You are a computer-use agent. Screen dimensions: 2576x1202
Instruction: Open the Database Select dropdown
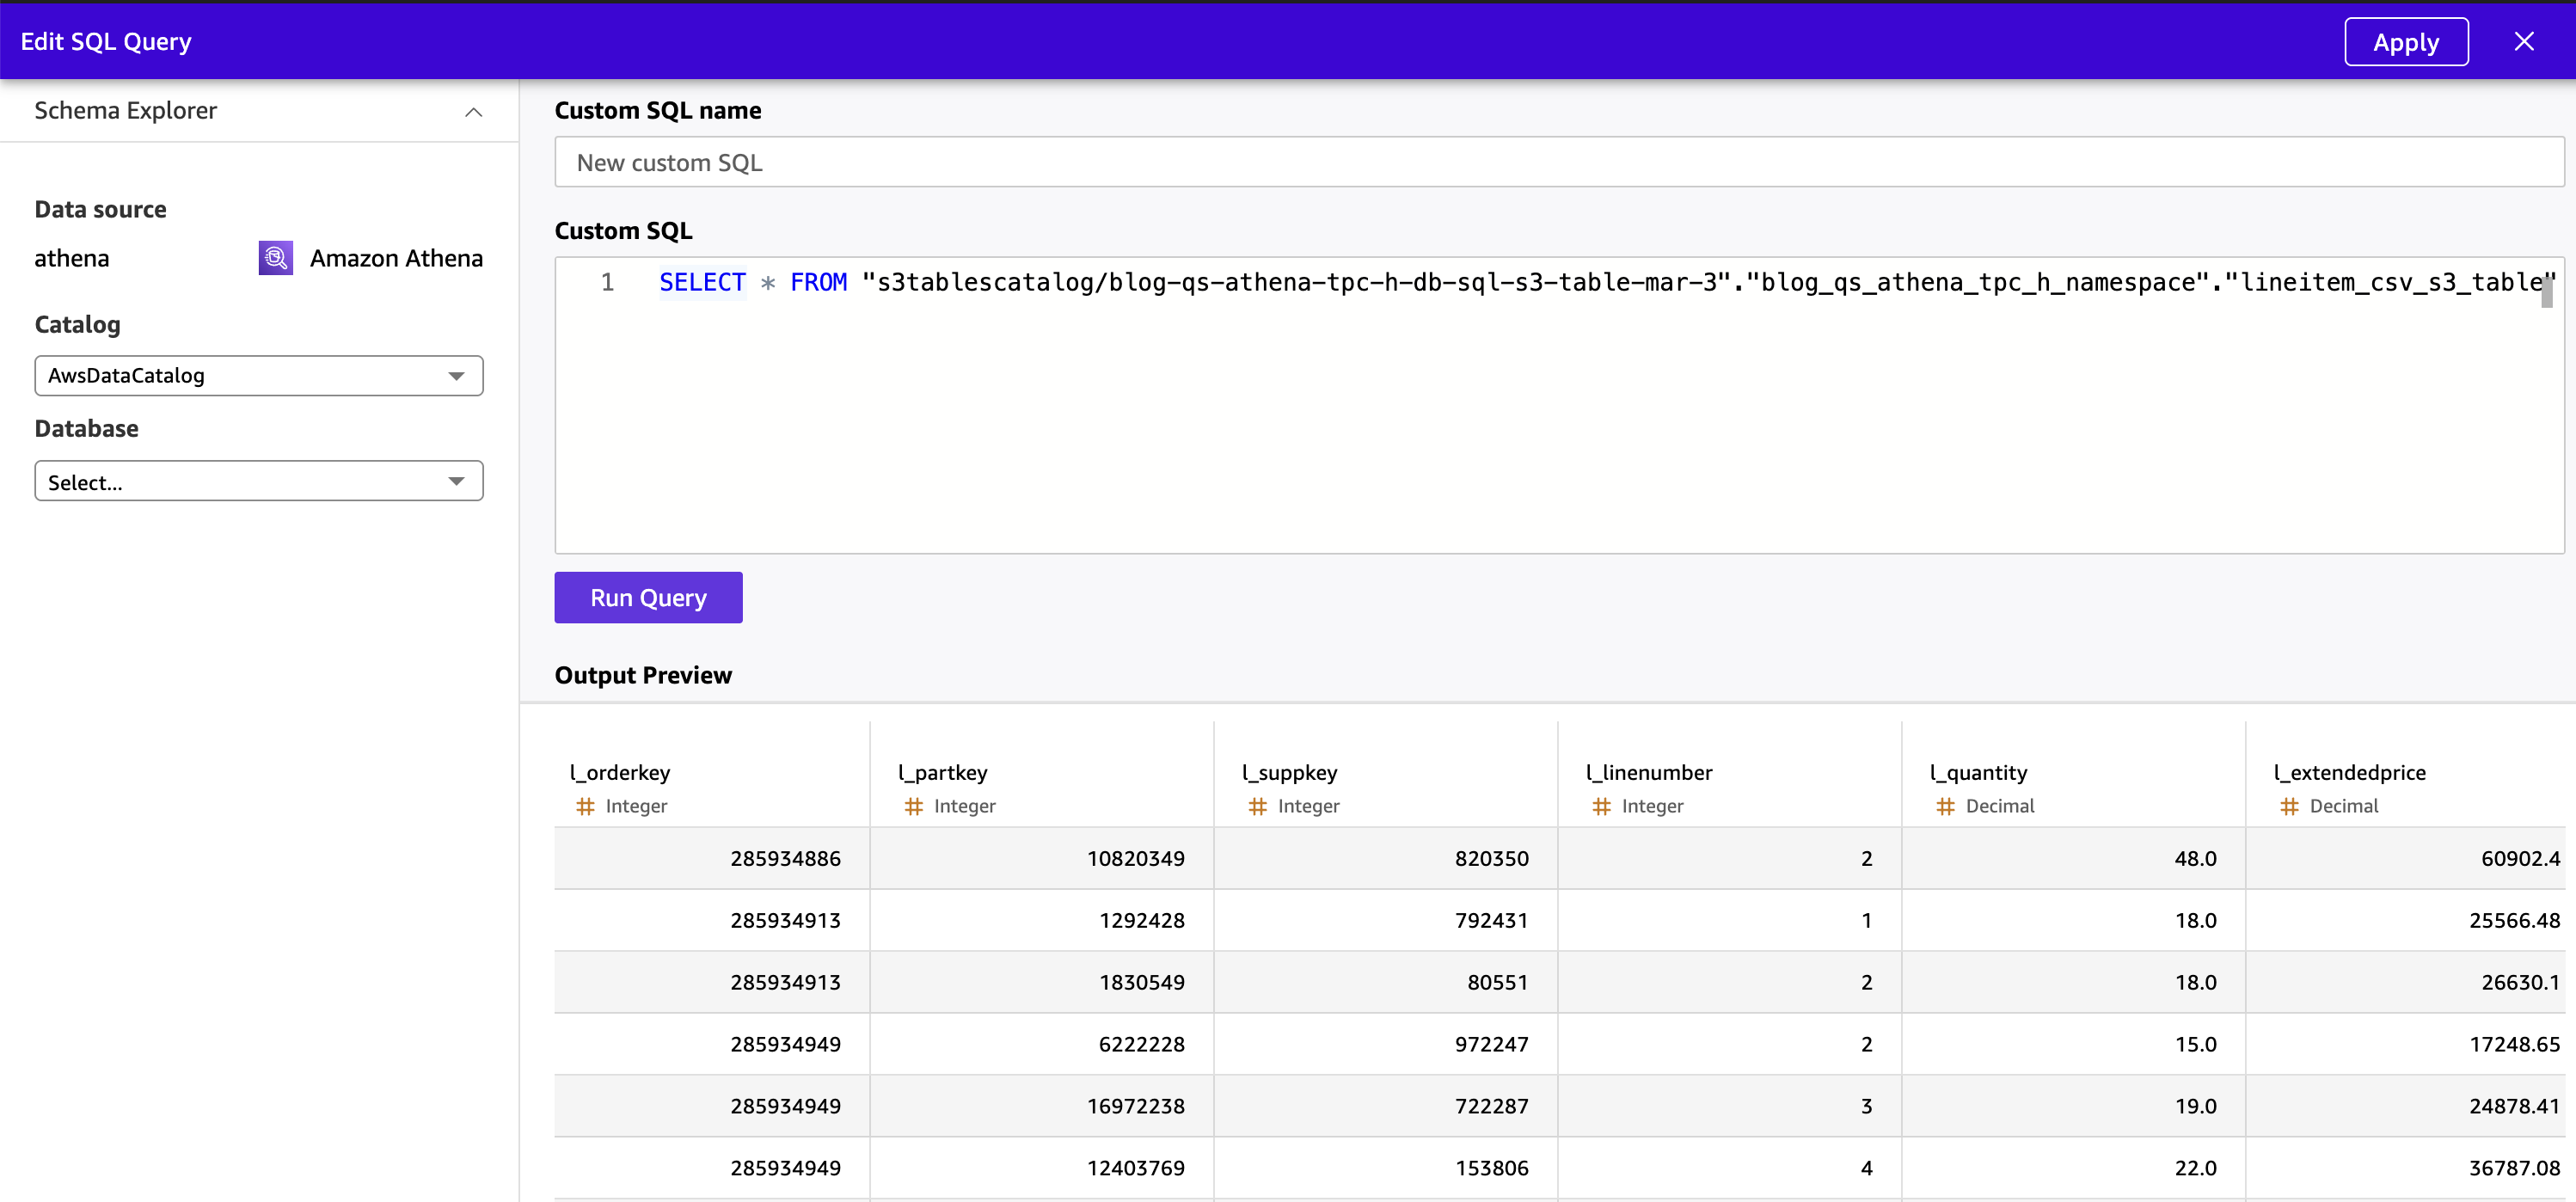point(258,482)
